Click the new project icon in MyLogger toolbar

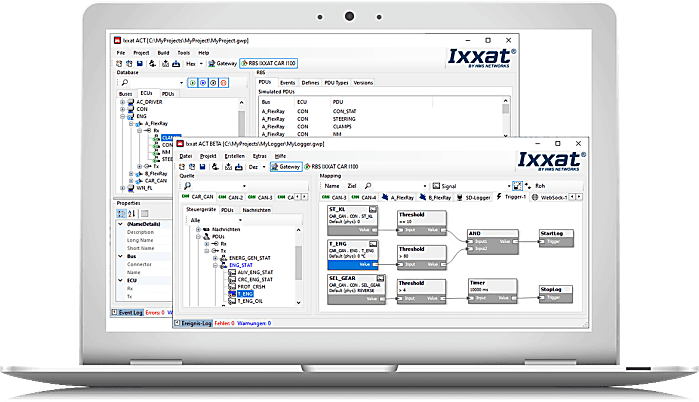click(x=182, y=167)
